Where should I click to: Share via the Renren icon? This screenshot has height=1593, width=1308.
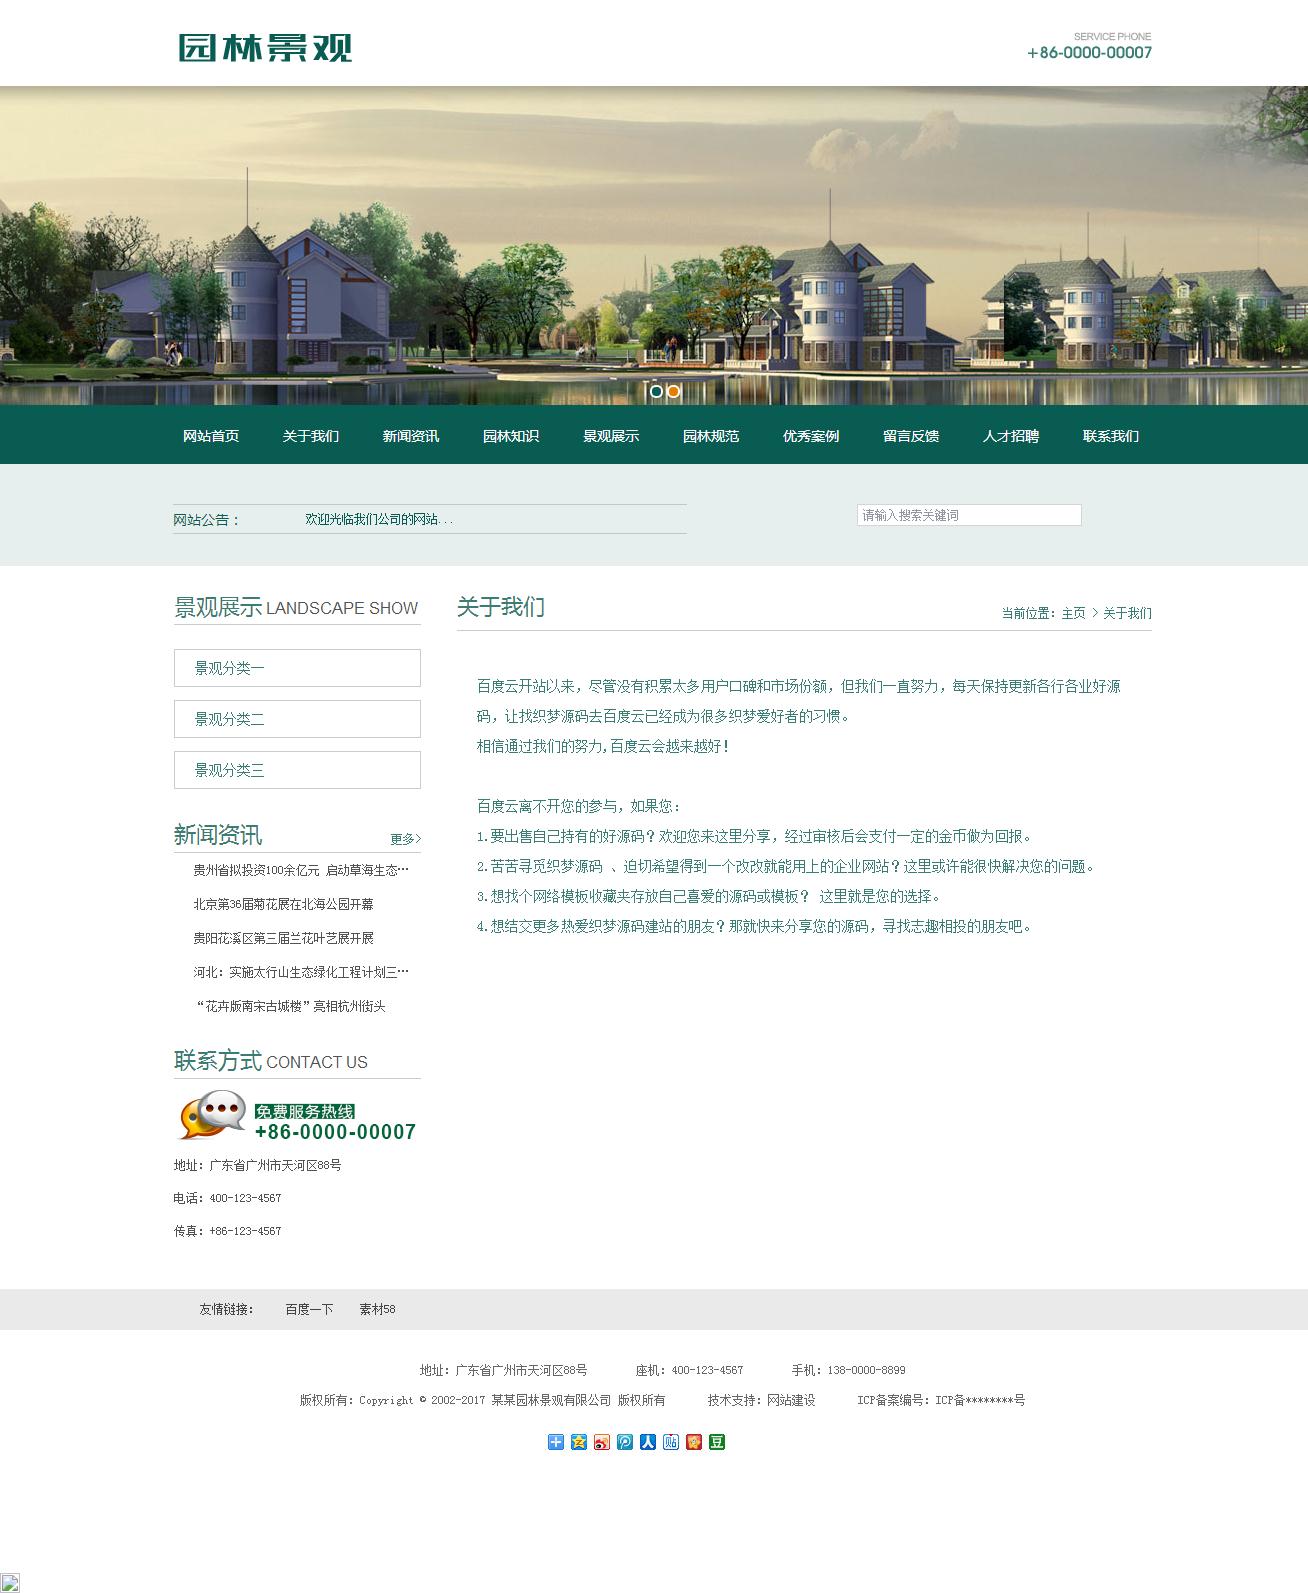click(648, 1442)
